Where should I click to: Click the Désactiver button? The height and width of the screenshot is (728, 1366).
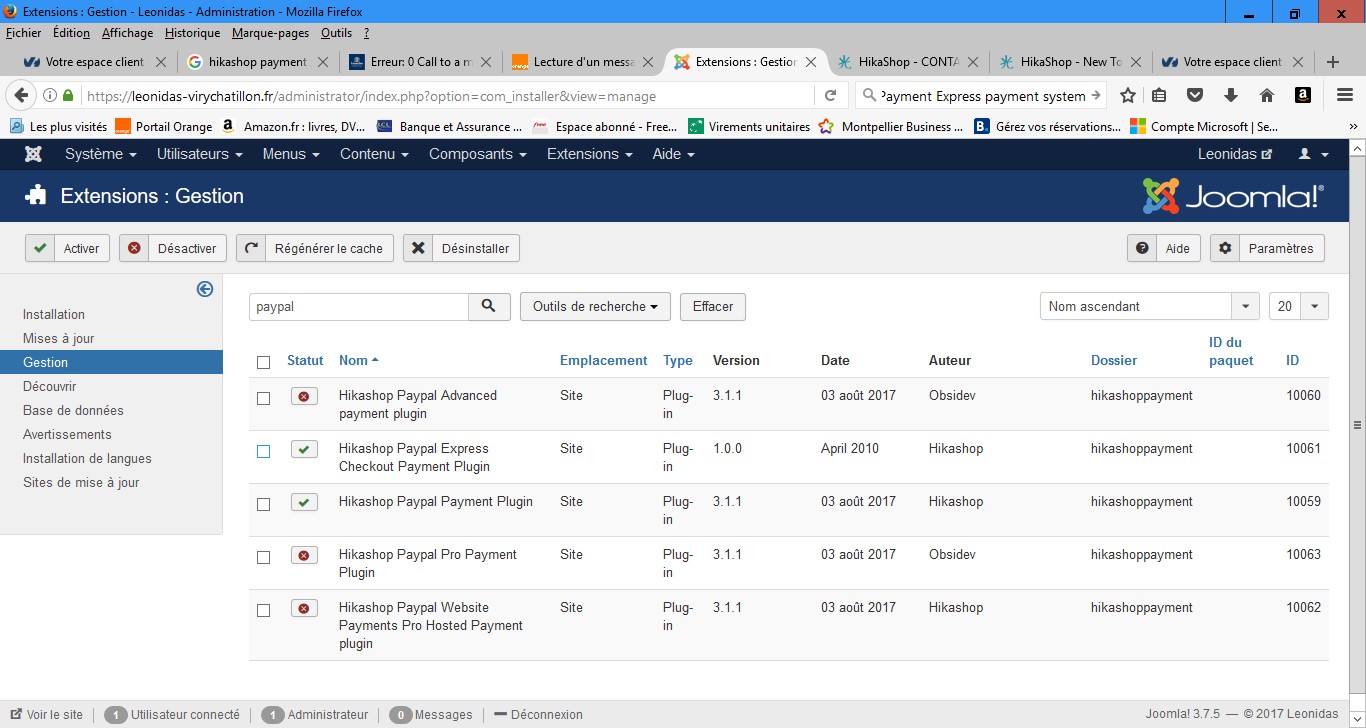tap(173, 248)
